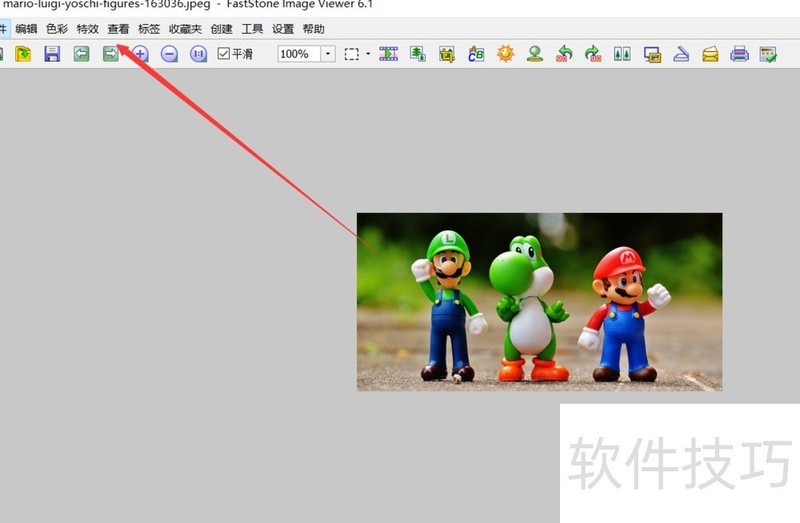The width and height of the screenshot is (800, 523).
Task: Click the clone and heal stamp icon
Action: click(x=535, y=54)
